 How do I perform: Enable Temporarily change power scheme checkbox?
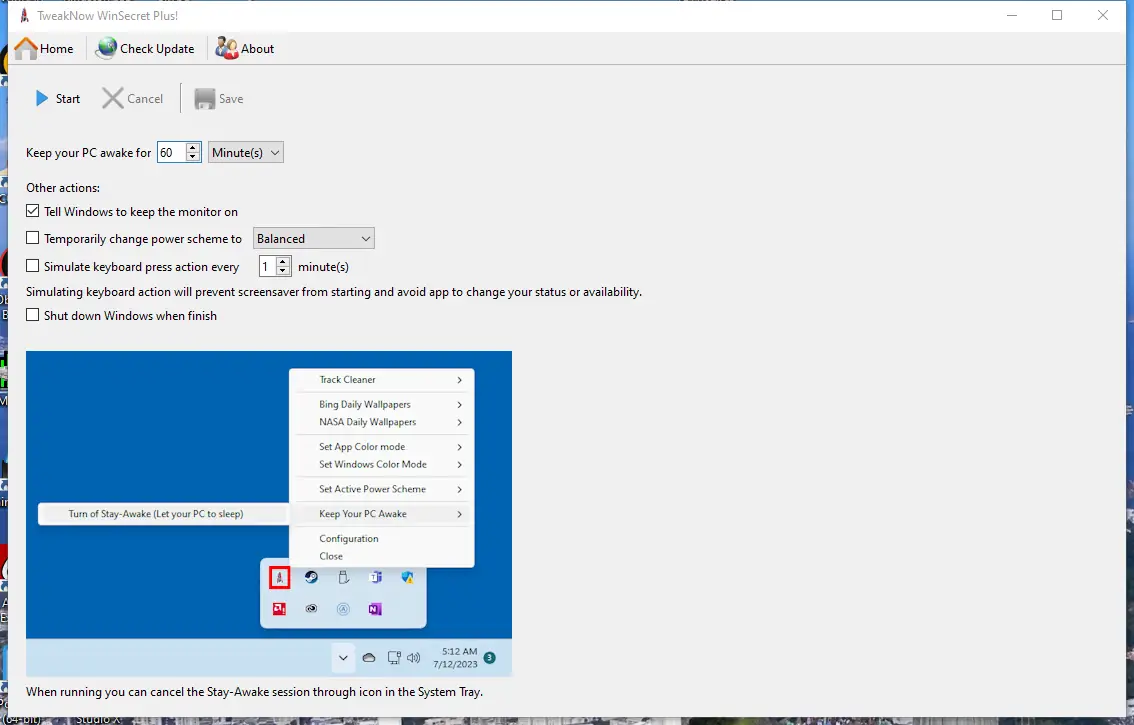coord(33,237)
